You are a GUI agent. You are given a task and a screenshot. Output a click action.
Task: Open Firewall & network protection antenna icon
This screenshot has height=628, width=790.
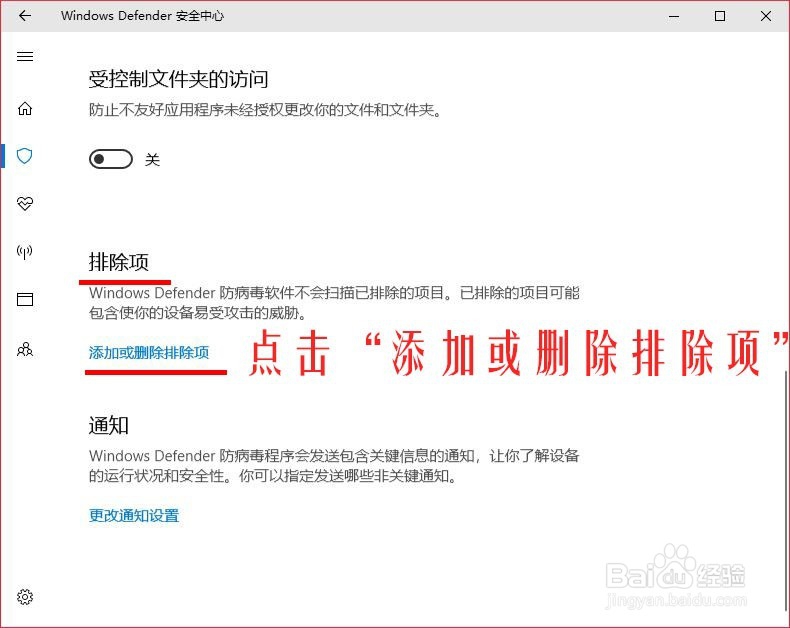25,252
